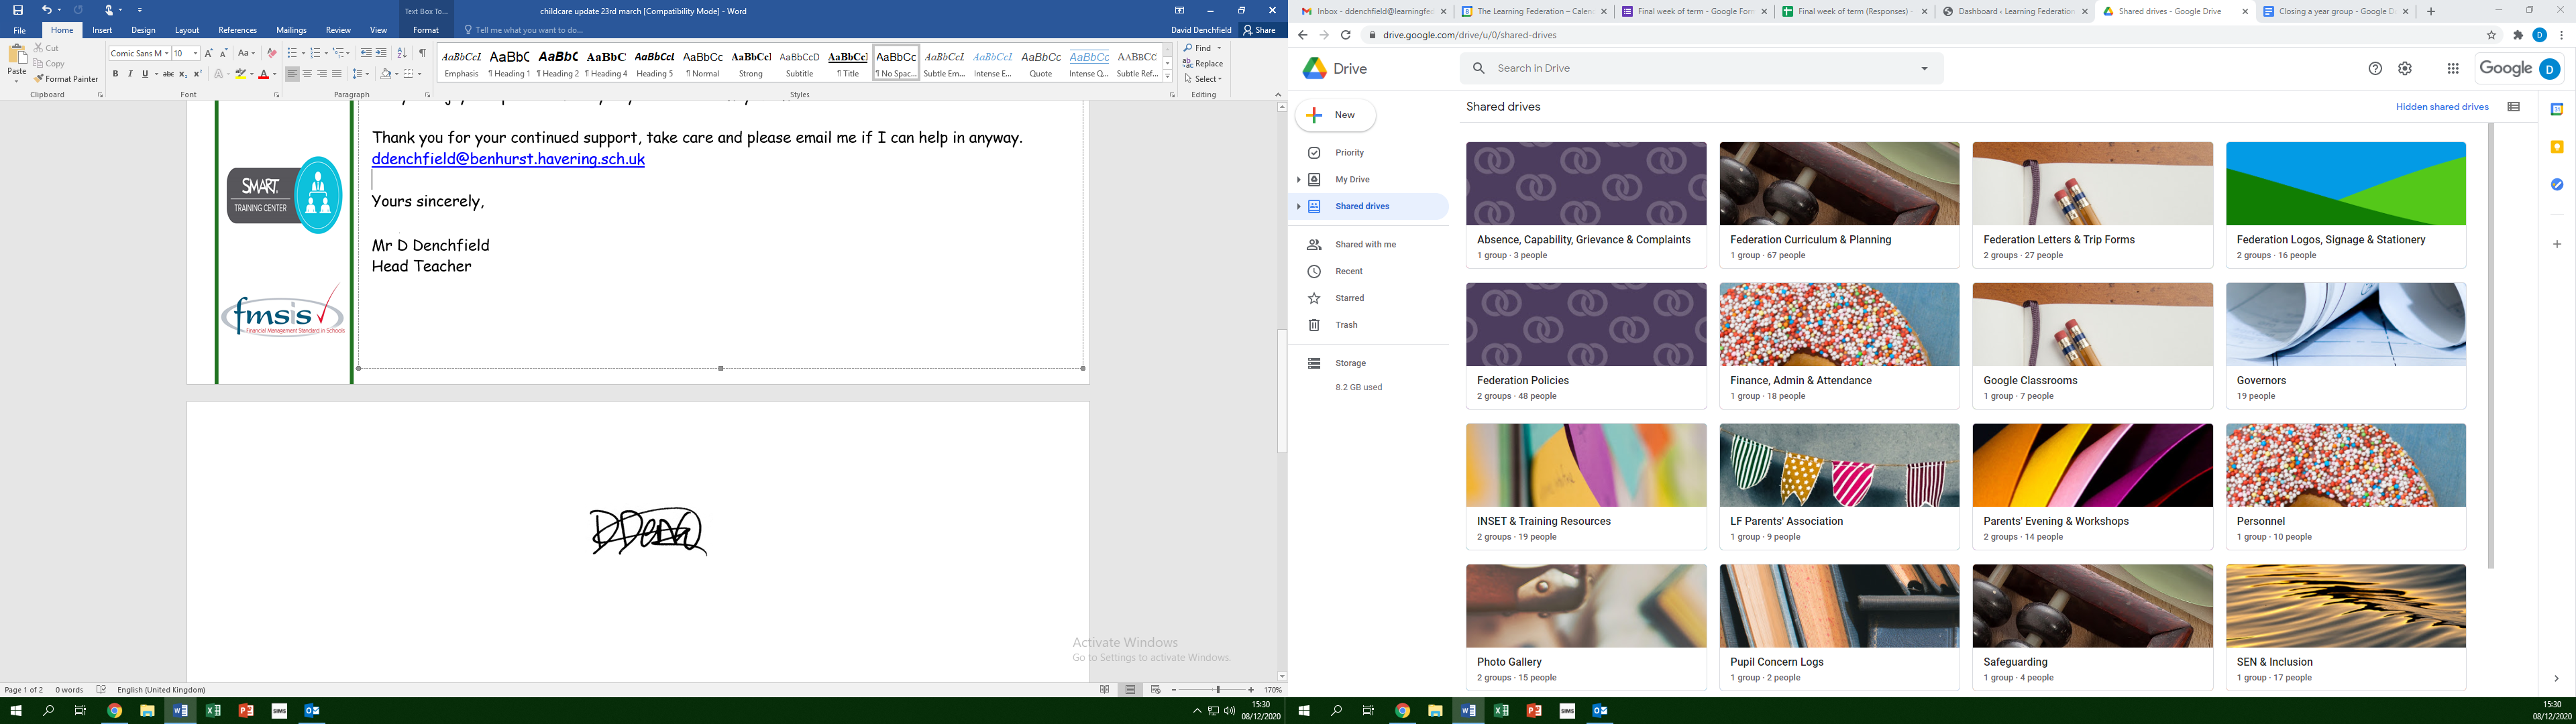Image resolution: width=2576 pixels, height=724 pixels.
Task: Open the Safeguarding shared drive
Action: (x=2091, y=627)
